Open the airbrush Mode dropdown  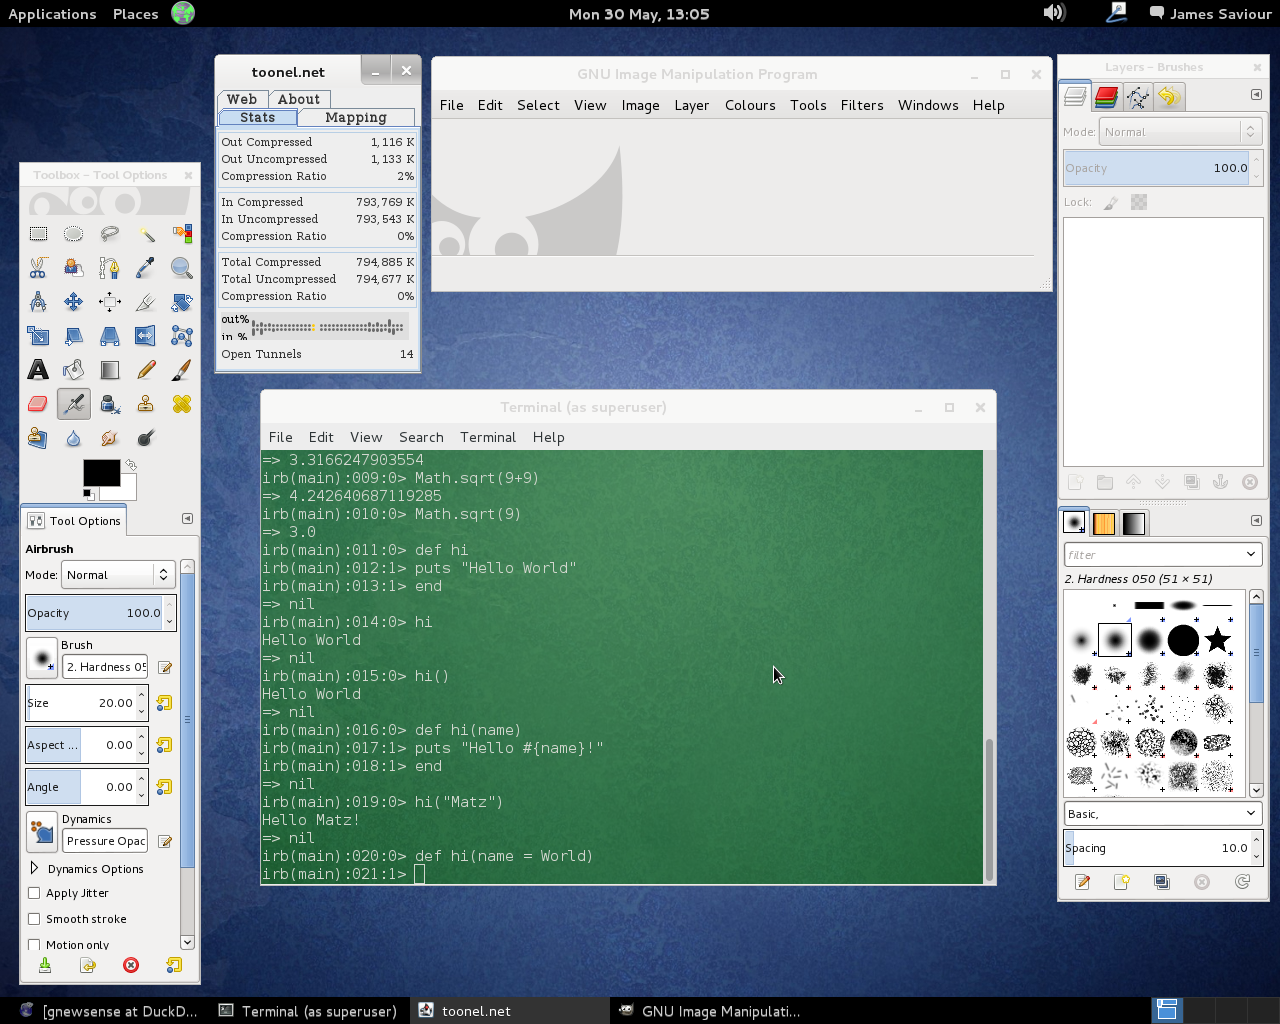point(118,575)
